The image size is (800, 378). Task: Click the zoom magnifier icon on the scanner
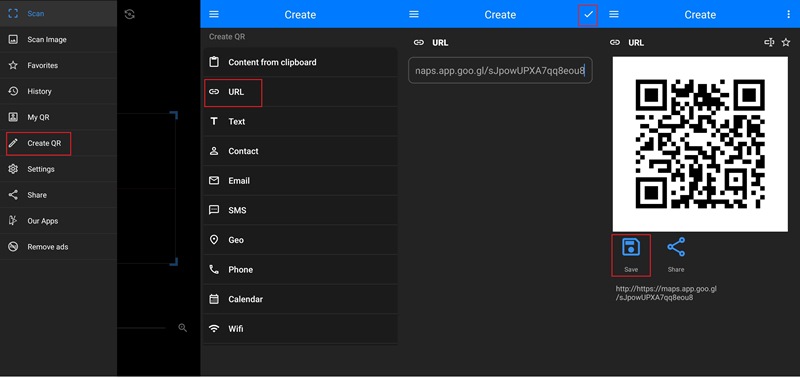[x=183, y=328]
